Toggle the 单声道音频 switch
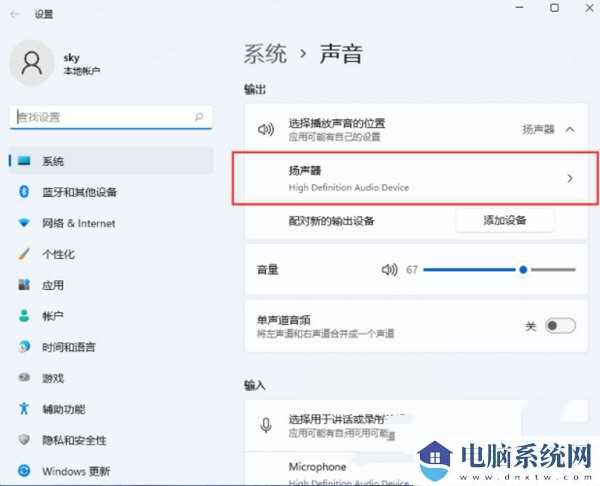The image size is (600, 486). pos(560,326)
